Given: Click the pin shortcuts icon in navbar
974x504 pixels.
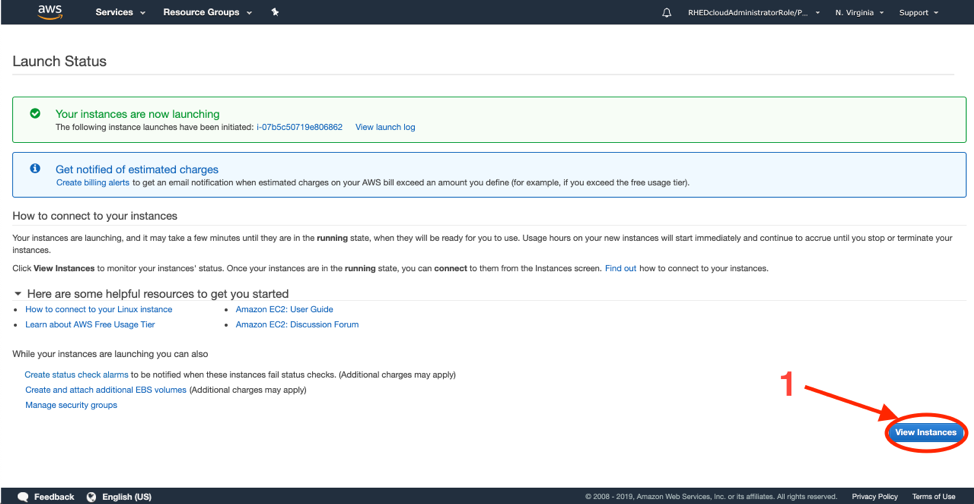Looking at the screenshot, I should (275, 12).
